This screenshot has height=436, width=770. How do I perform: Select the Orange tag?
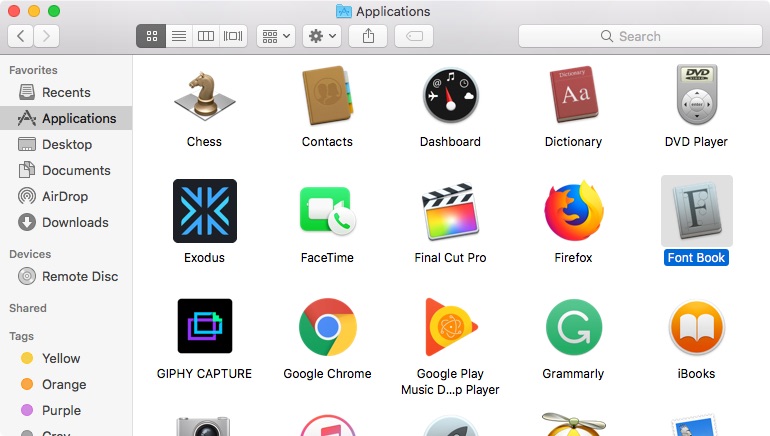(x=66, y=384)
